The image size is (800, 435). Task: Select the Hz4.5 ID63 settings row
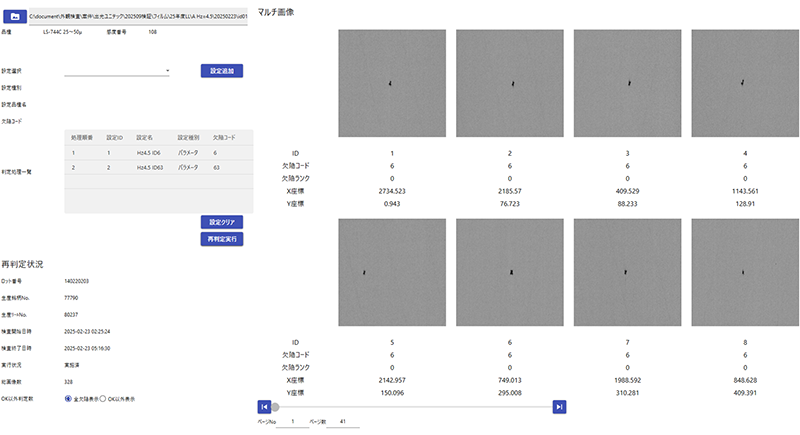(159, 168)
